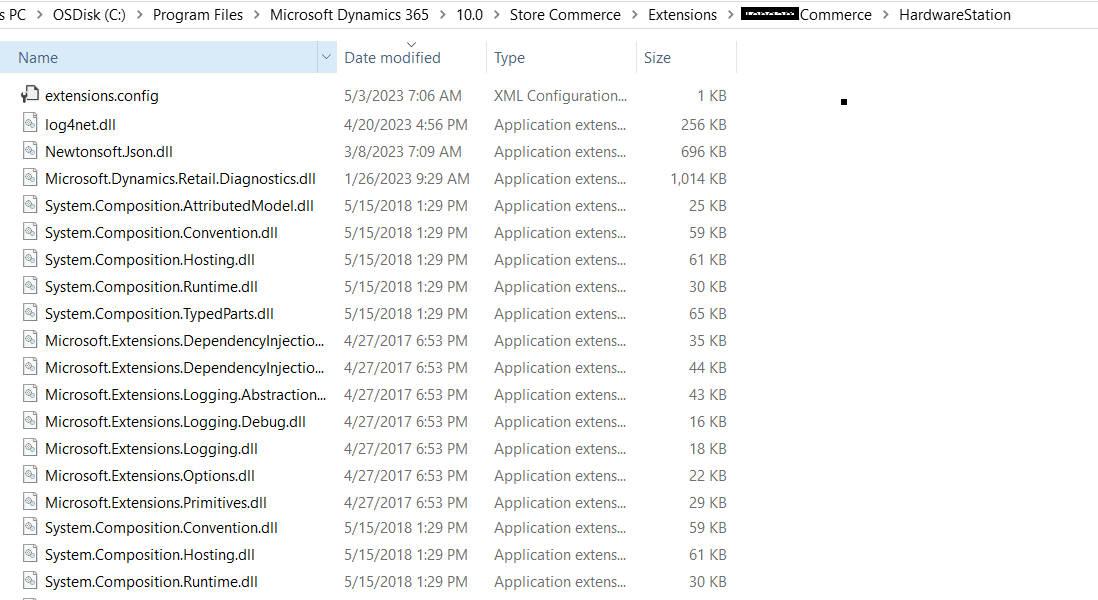
Task: Select Microsoft.Dynamics.Retail.Diagnostics.dll
Action: [180, 179]
